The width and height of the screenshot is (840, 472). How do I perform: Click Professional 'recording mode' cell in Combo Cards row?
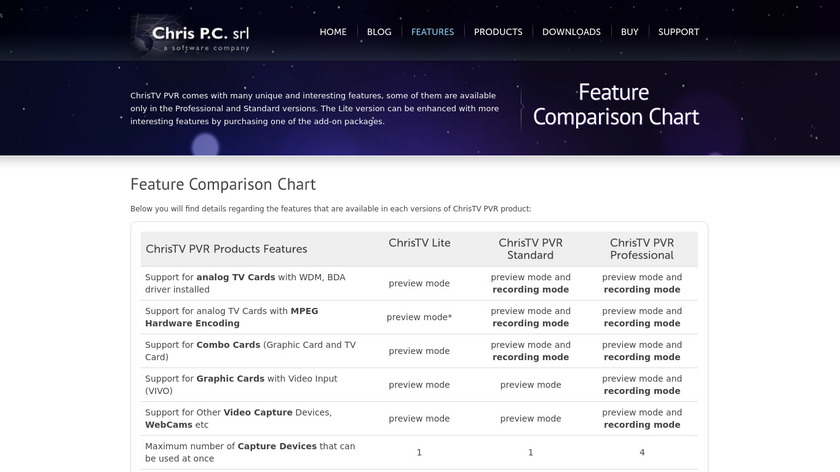642,350
